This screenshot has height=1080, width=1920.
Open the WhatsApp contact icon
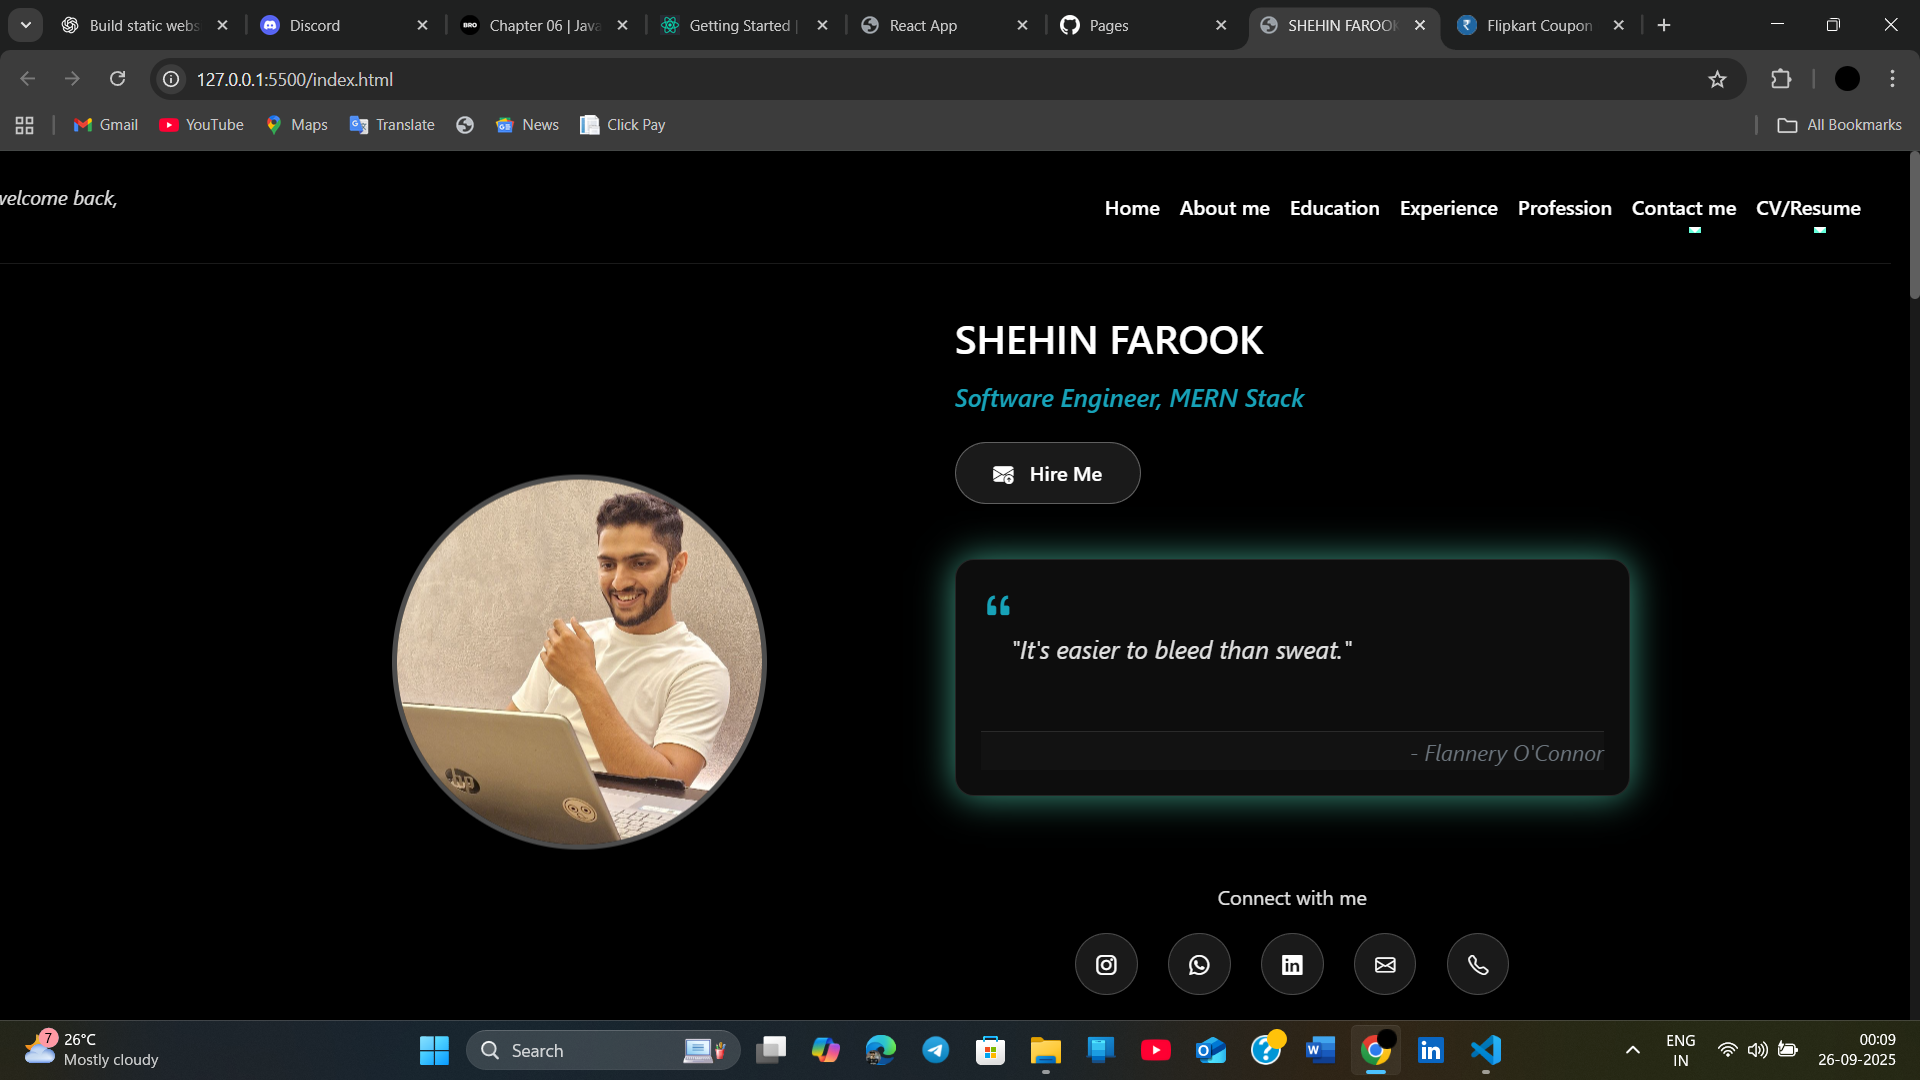coord(1199,964)
